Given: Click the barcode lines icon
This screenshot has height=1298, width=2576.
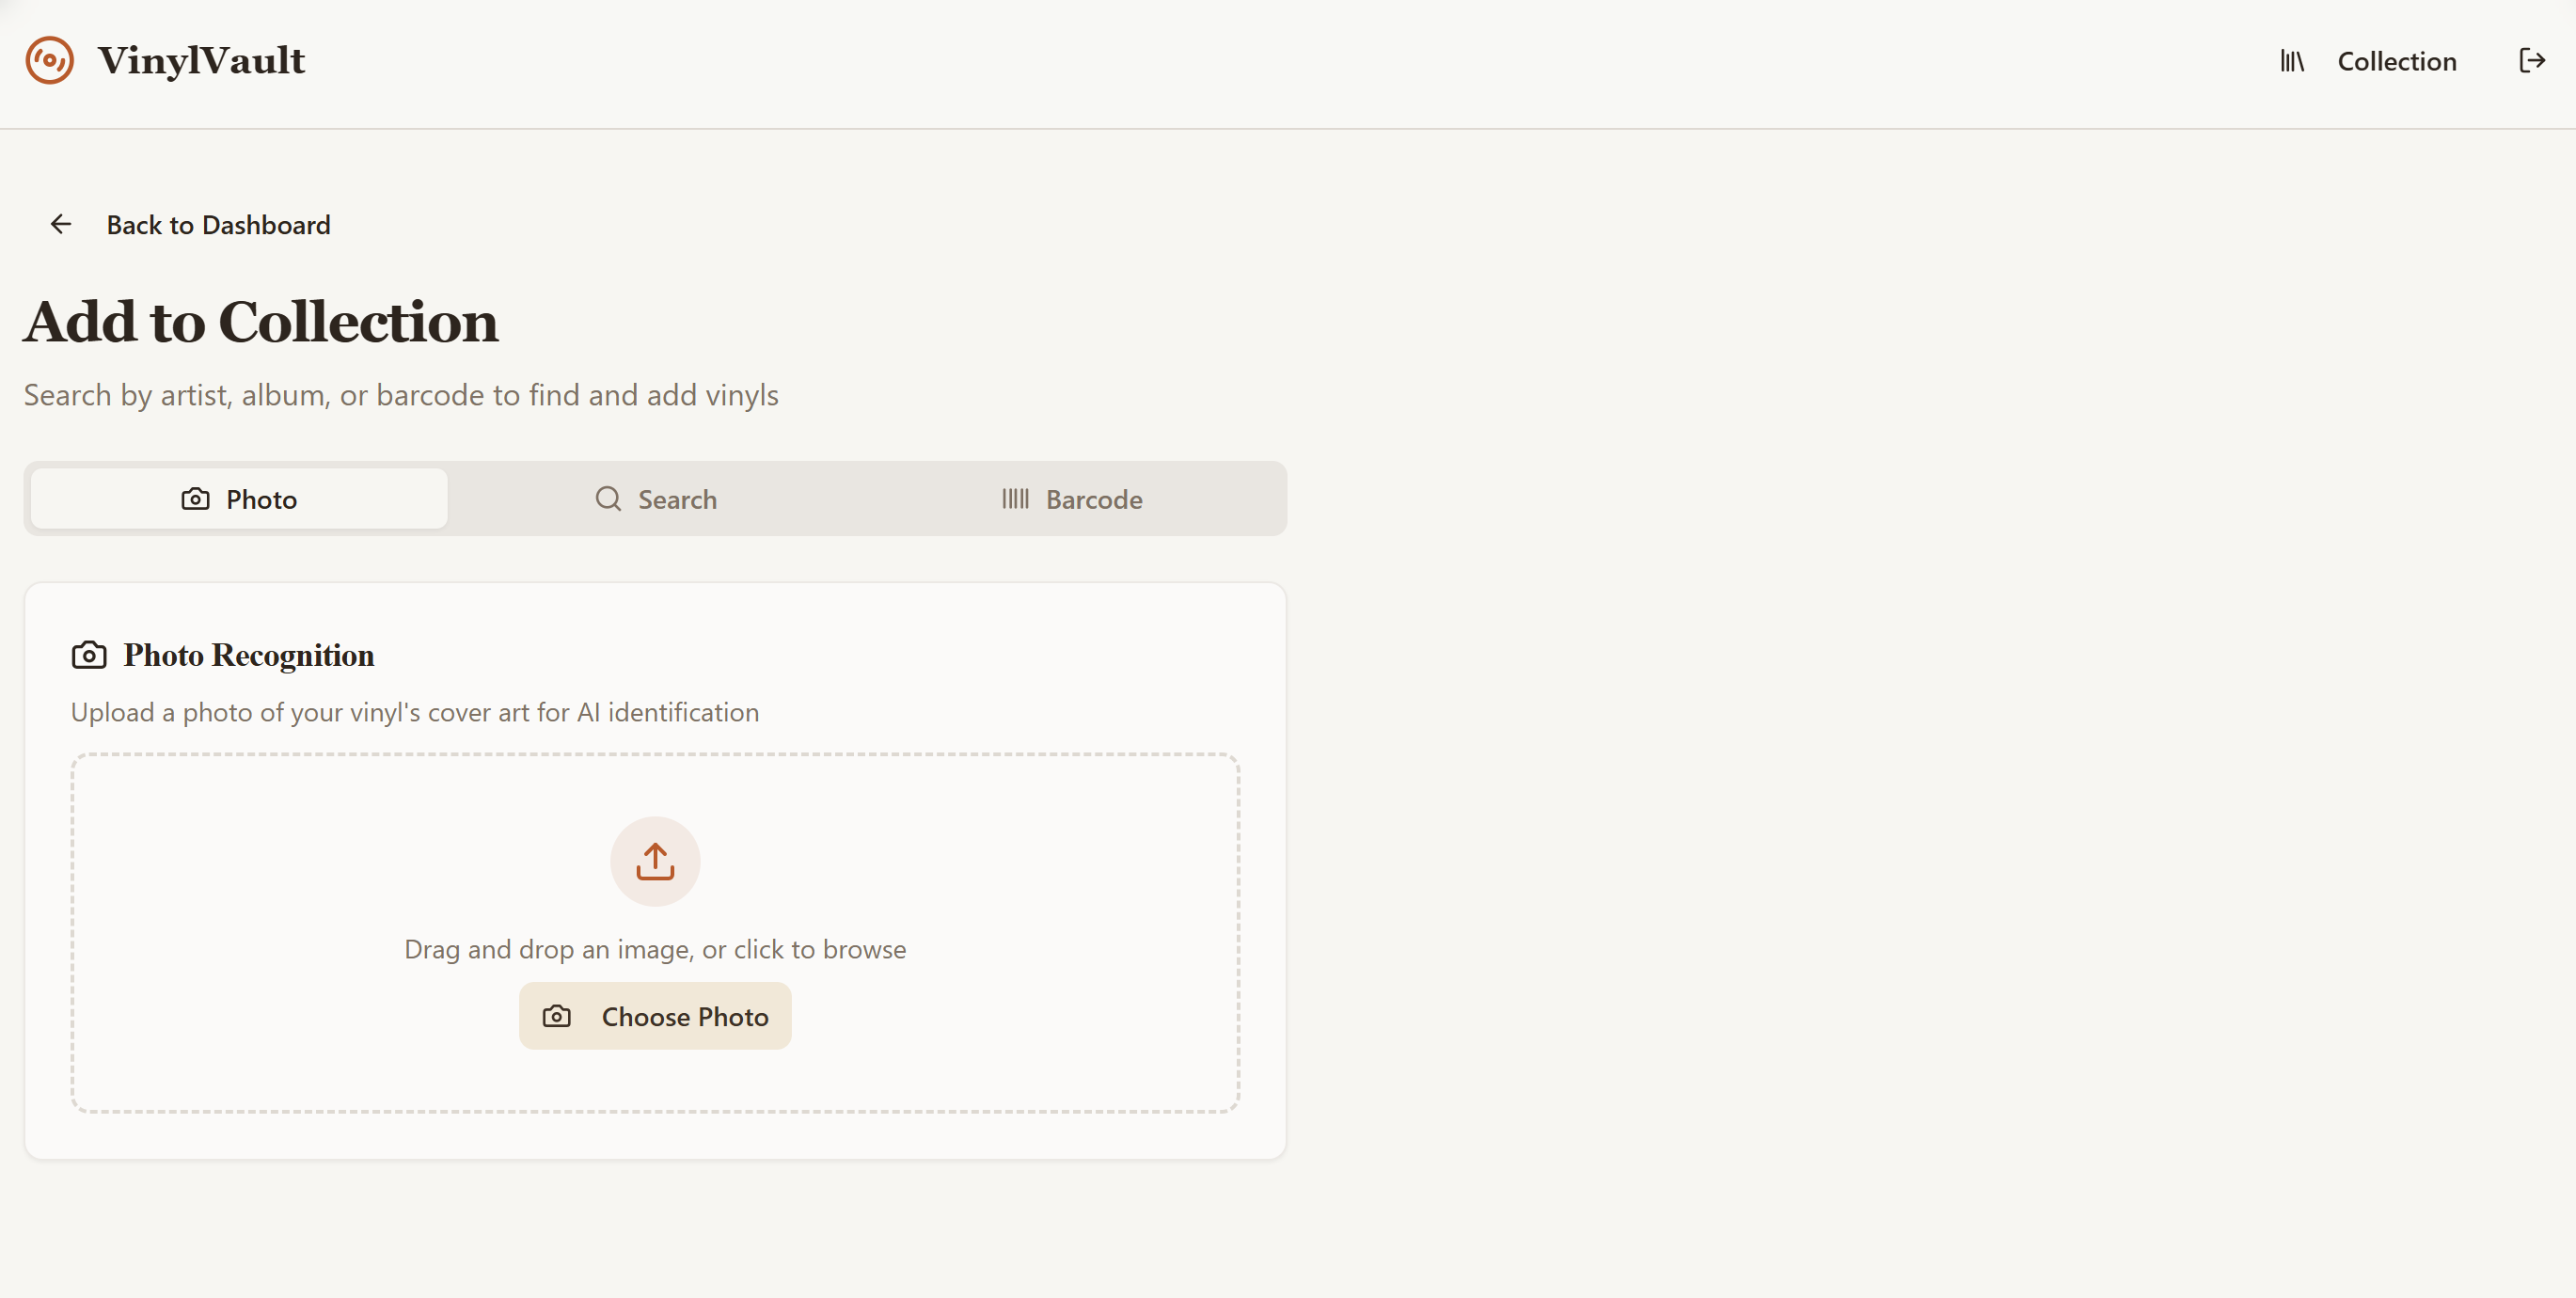Looking at the screenshot, I should click(x=1015, y=499).
